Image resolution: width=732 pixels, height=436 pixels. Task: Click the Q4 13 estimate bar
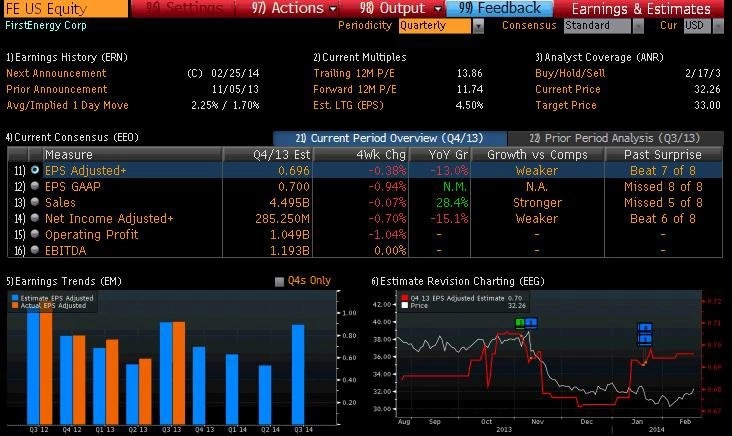click(x=199, y=386)
